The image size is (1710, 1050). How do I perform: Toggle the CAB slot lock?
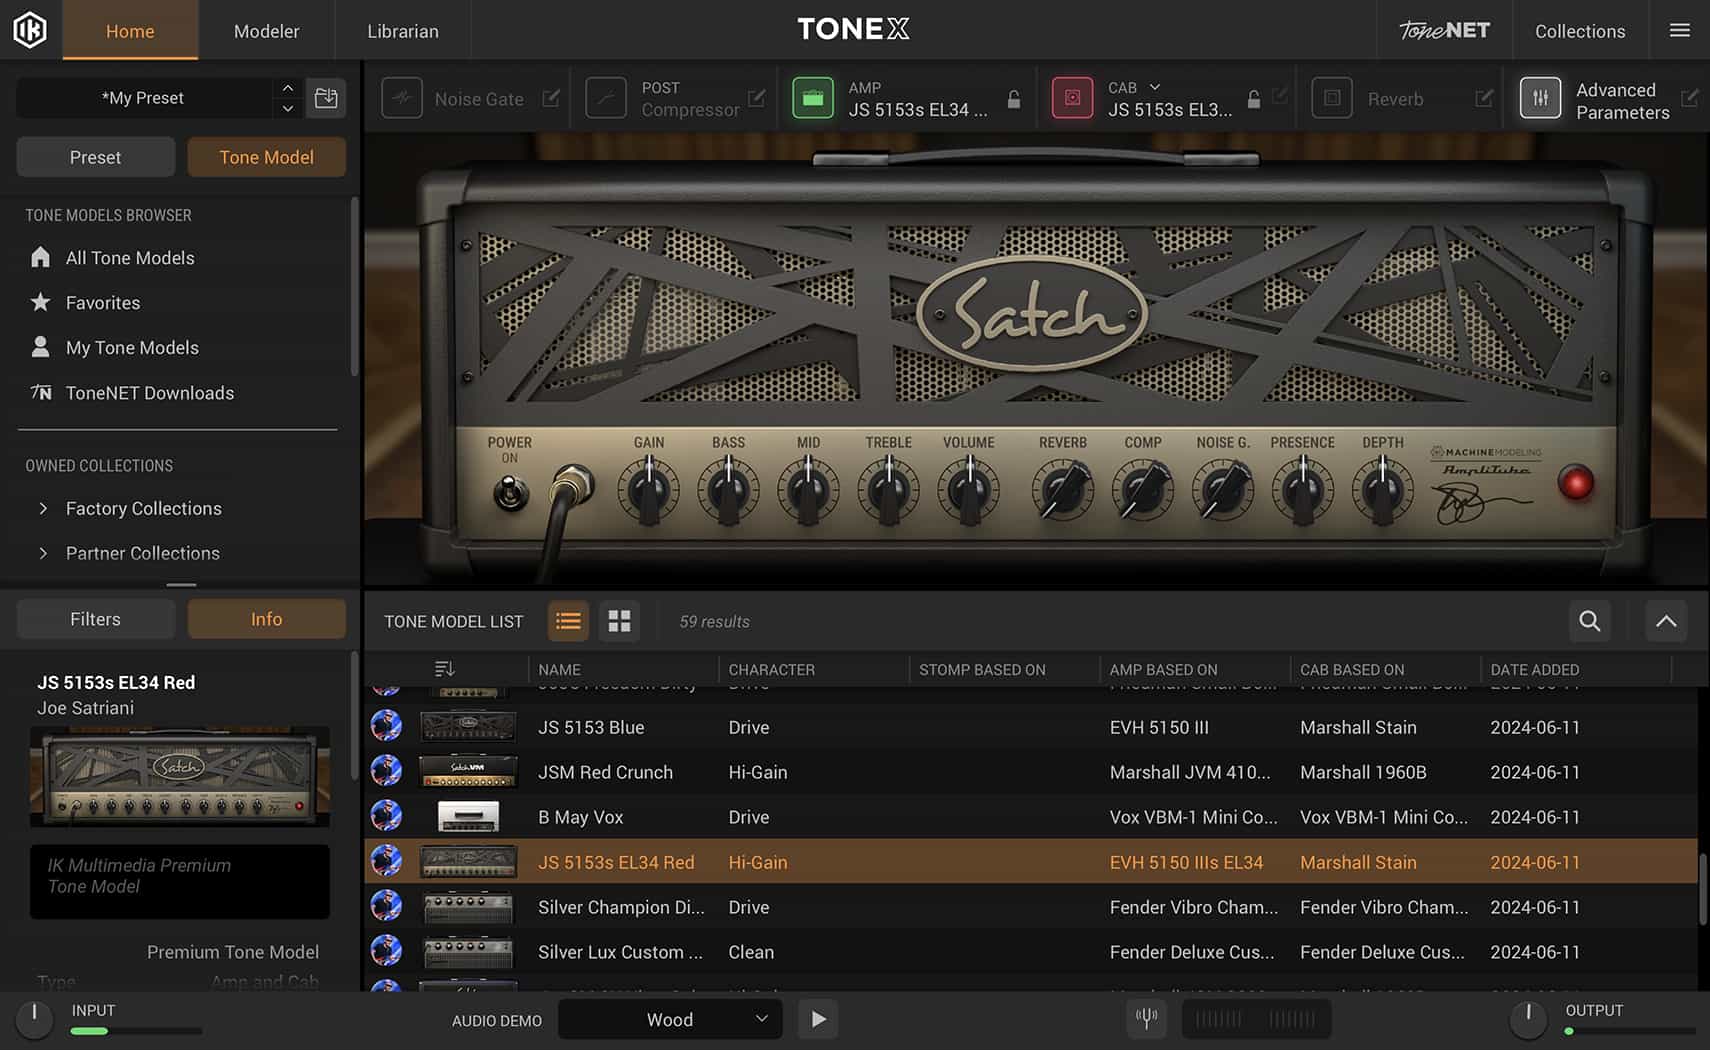point(1253,98)
